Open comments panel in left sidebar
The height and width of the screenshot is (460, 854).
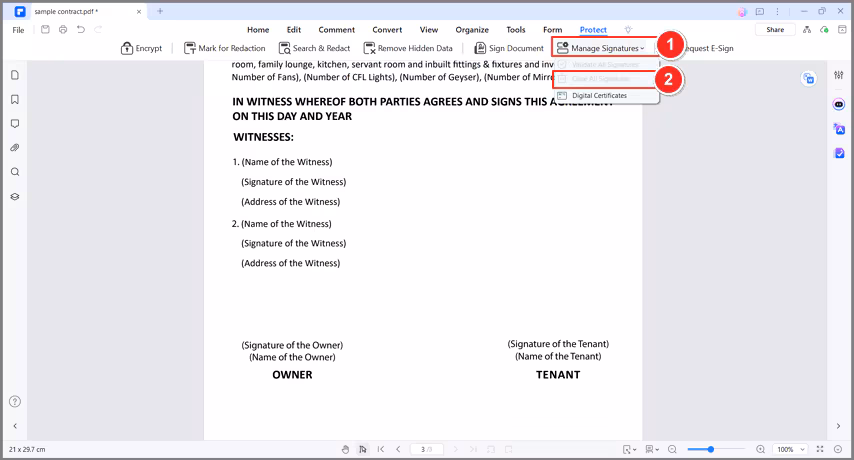pyautogui.click(x=15, y=124)
